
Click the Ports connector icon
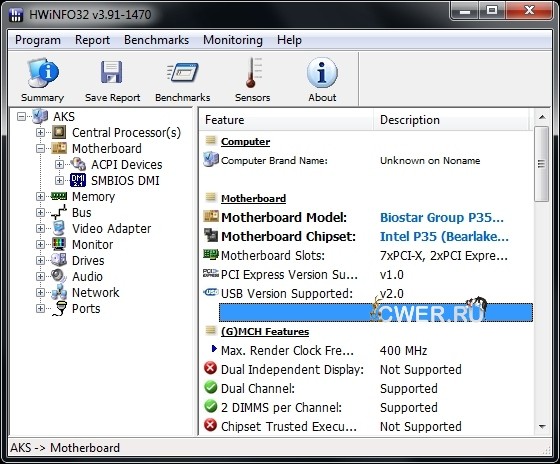[x=60, y=308]
